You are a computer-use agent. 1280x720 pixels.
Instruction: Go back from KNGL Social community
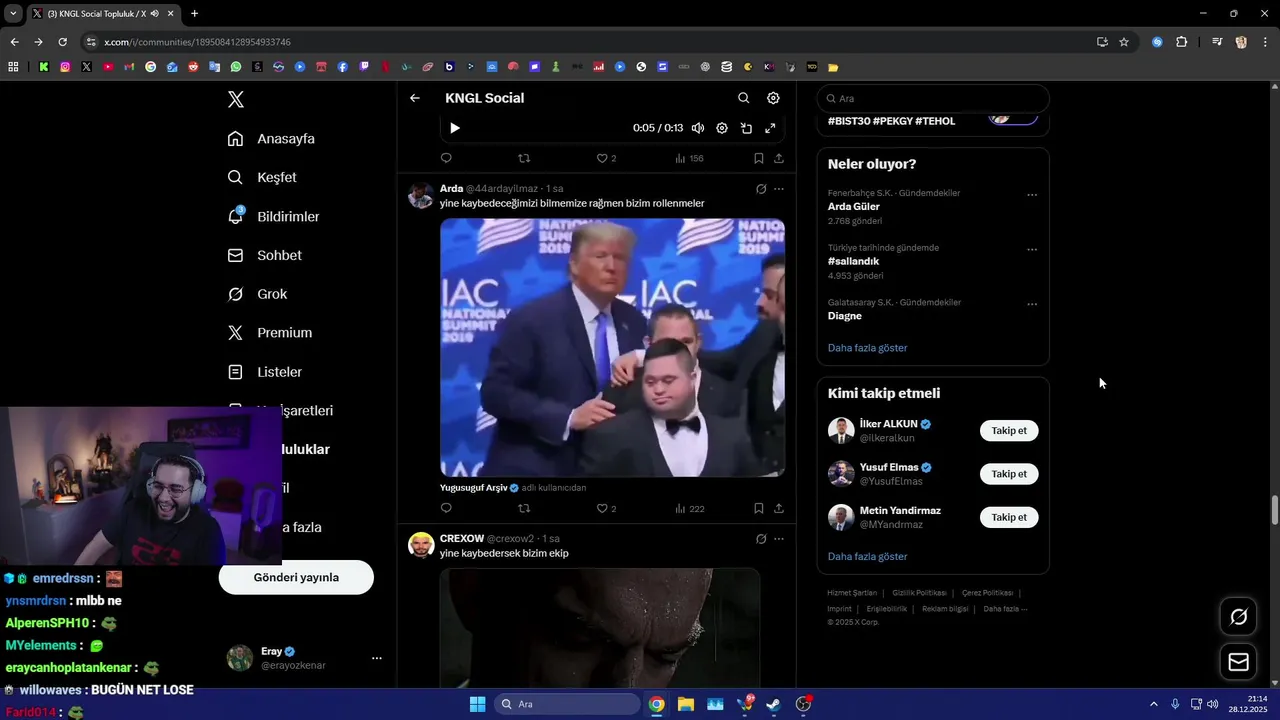click(x=415, y=98)
